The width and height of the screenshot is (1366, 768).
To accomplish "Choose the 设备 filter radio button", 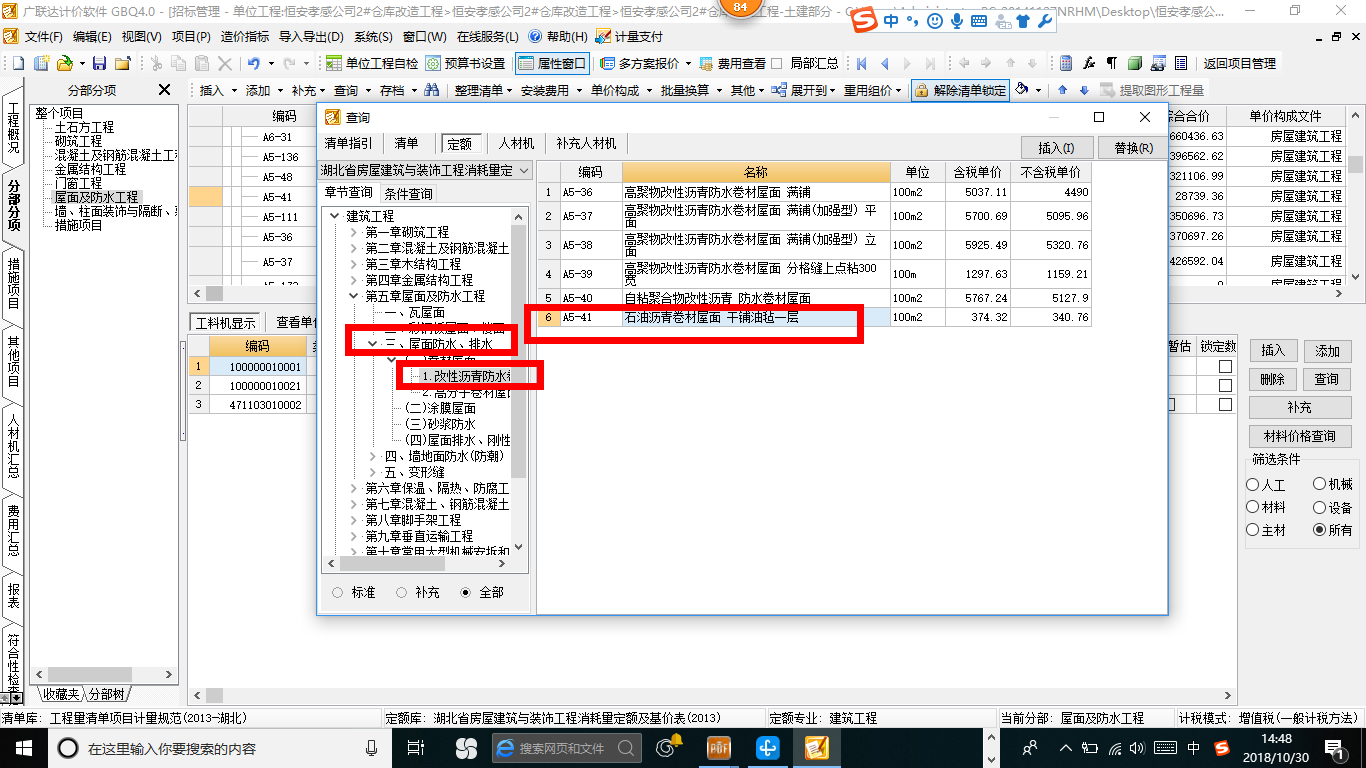I will click(1320, 507).
